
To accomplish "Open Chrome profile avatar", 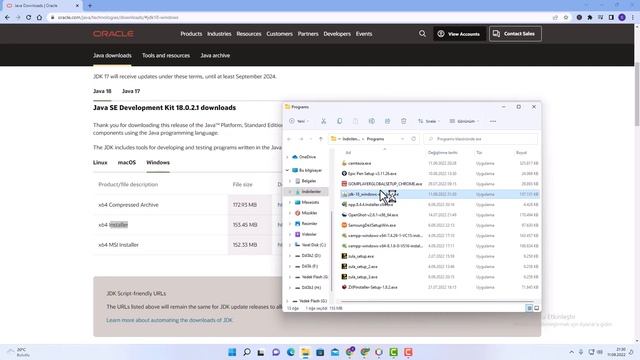I will (622, 18).
